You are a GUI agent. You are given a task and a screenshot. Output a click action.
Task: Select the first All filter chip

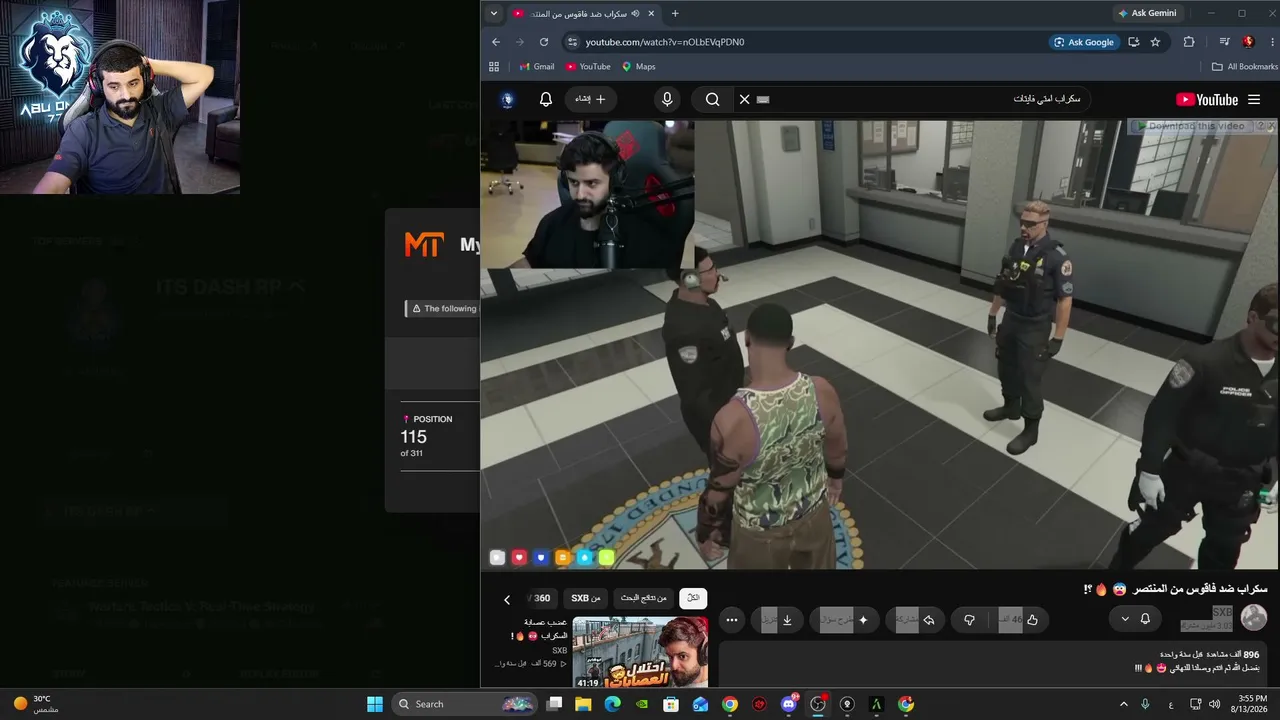point(693,598)
